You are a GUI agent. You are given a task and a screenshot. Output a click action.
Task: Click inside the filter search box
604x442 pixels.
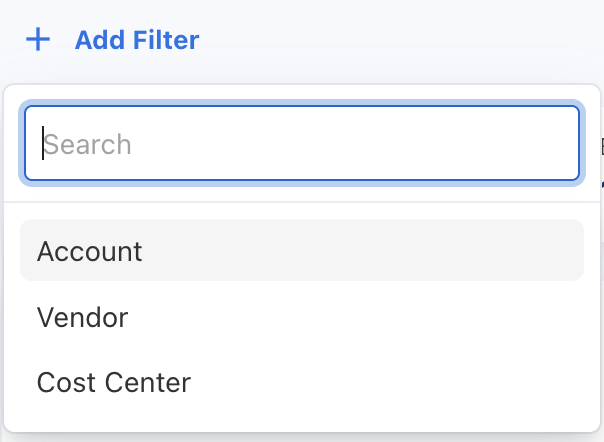click(301, 144)
